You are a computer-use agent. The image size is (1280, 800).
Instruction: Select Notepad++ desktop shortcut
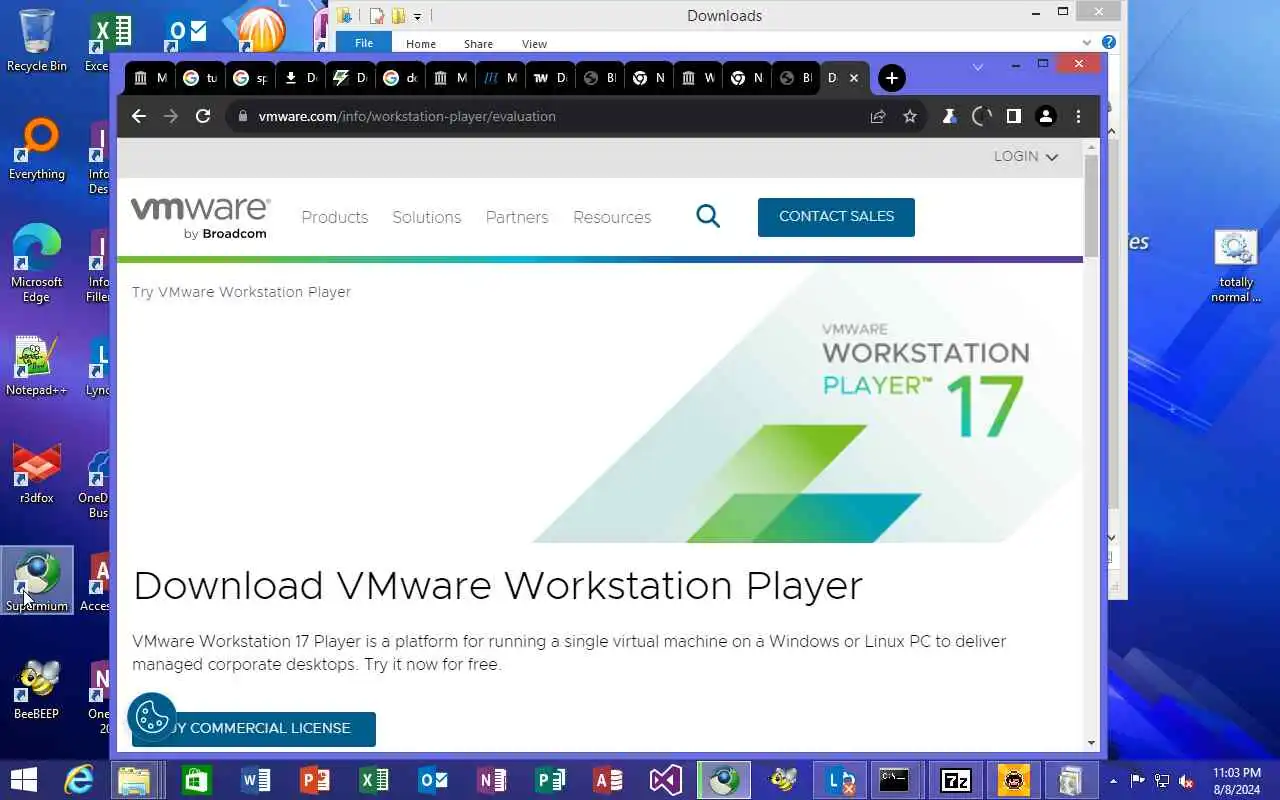tap(37, 365)
